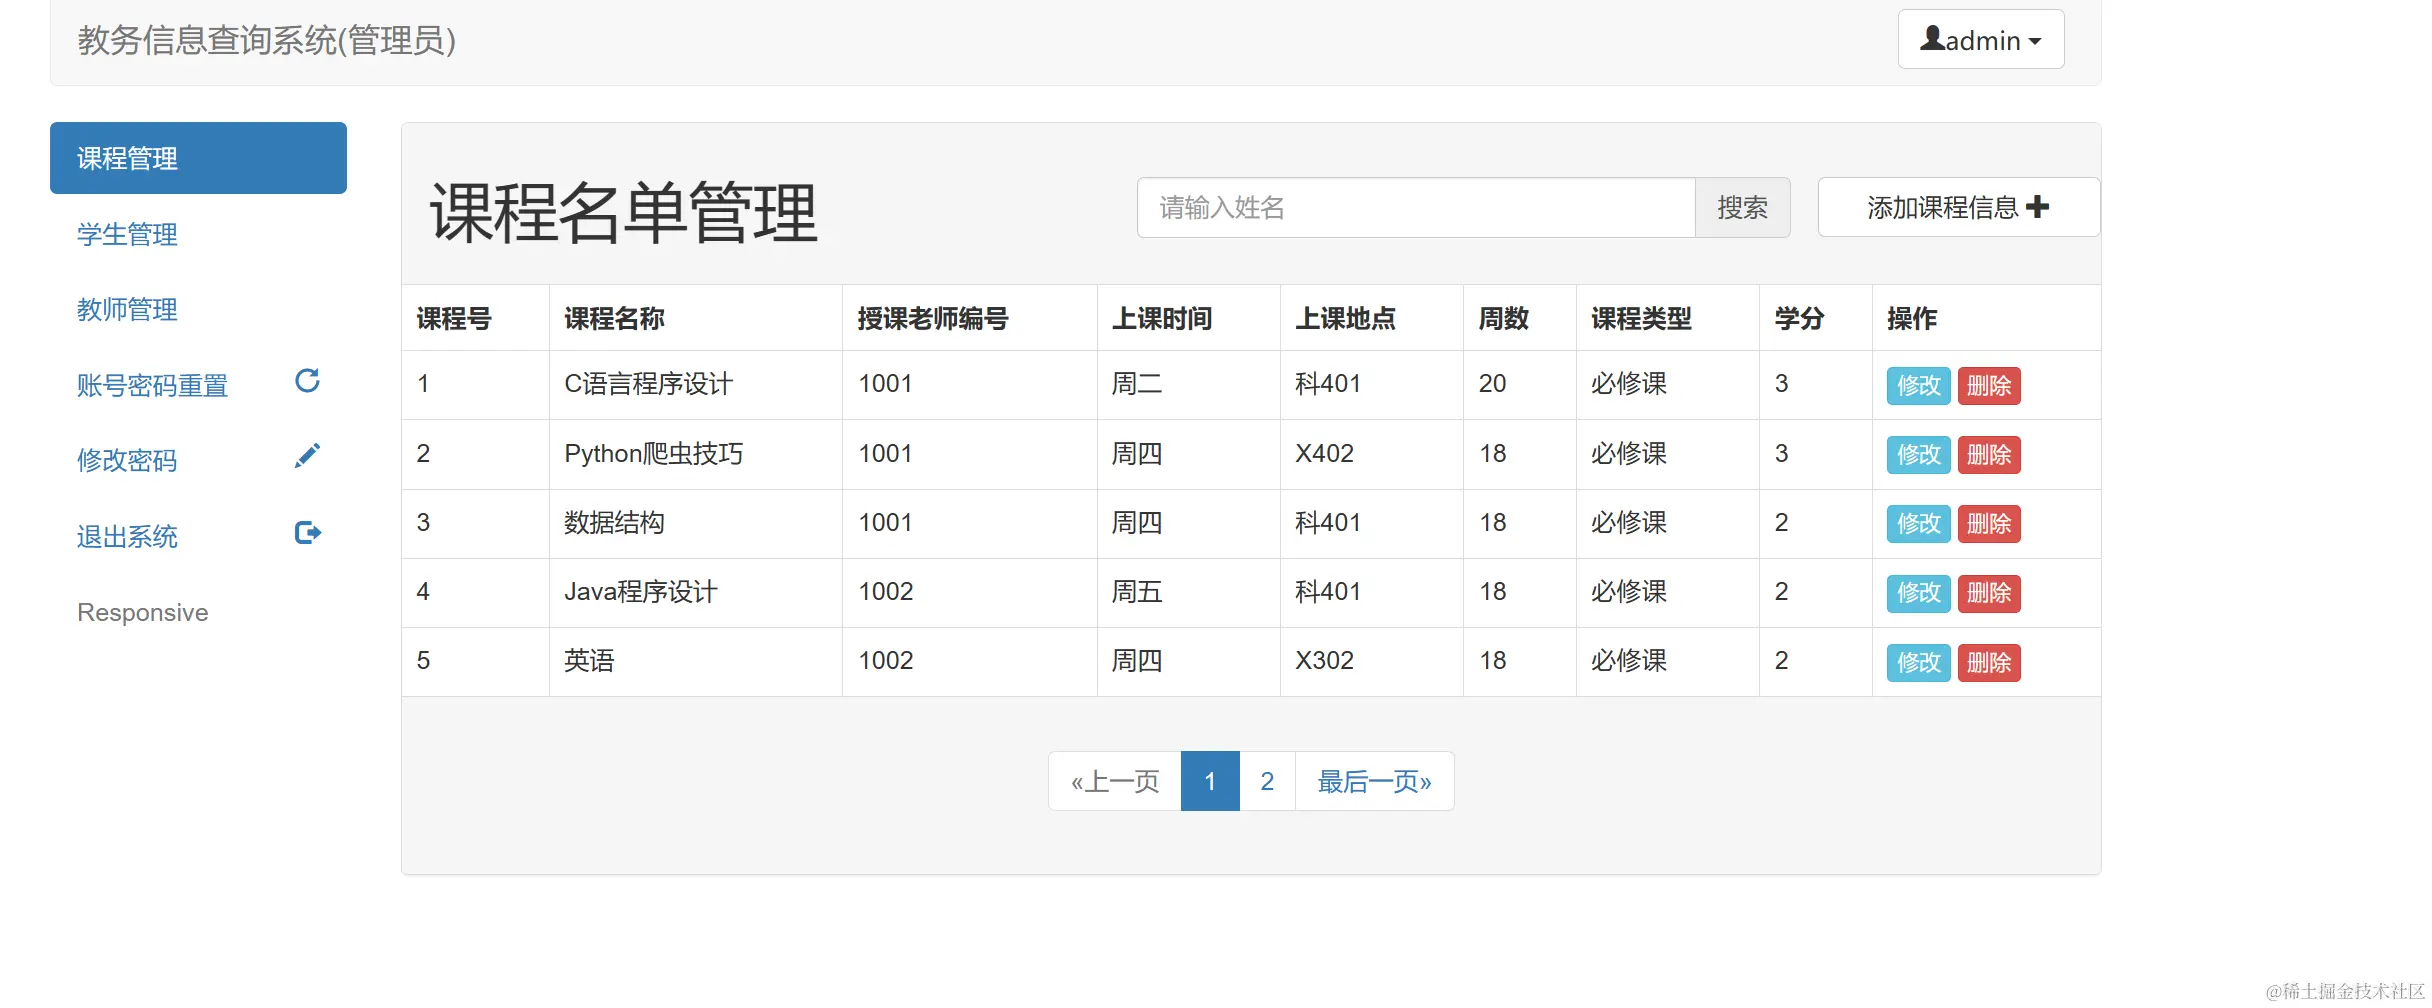Click the 搜索 button

pos(1742,207)
